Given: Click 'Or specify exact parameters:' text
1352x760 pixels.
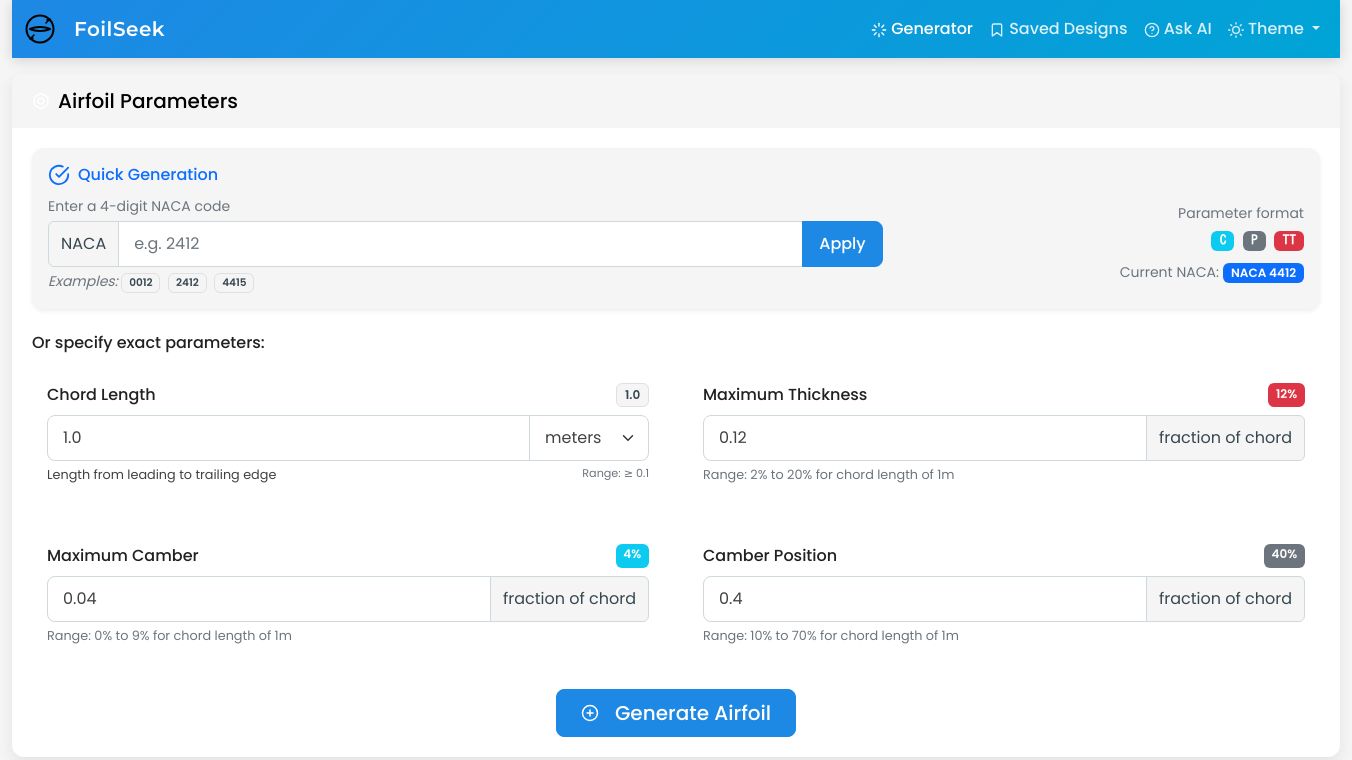Looking at the screenshot, I should (x=148, y=343).
